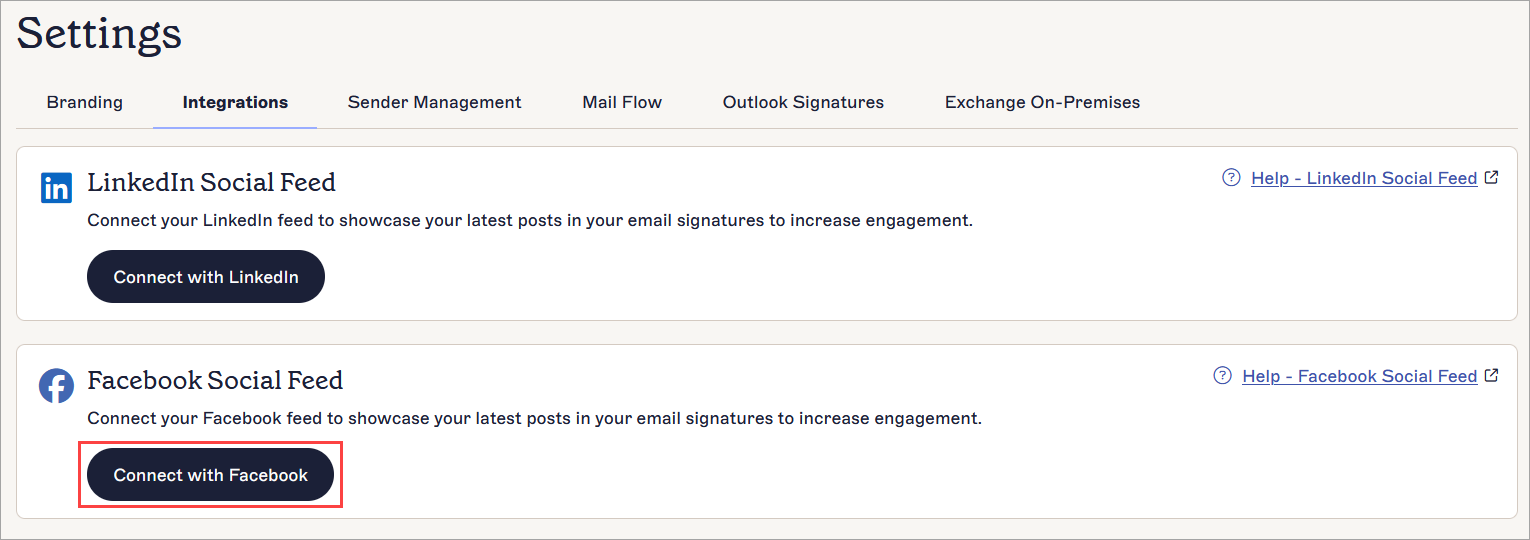Viewport: 1530px width, 540px height.
Task: Click external link icon after Facebook help
Action: [x=1492, y=376]
